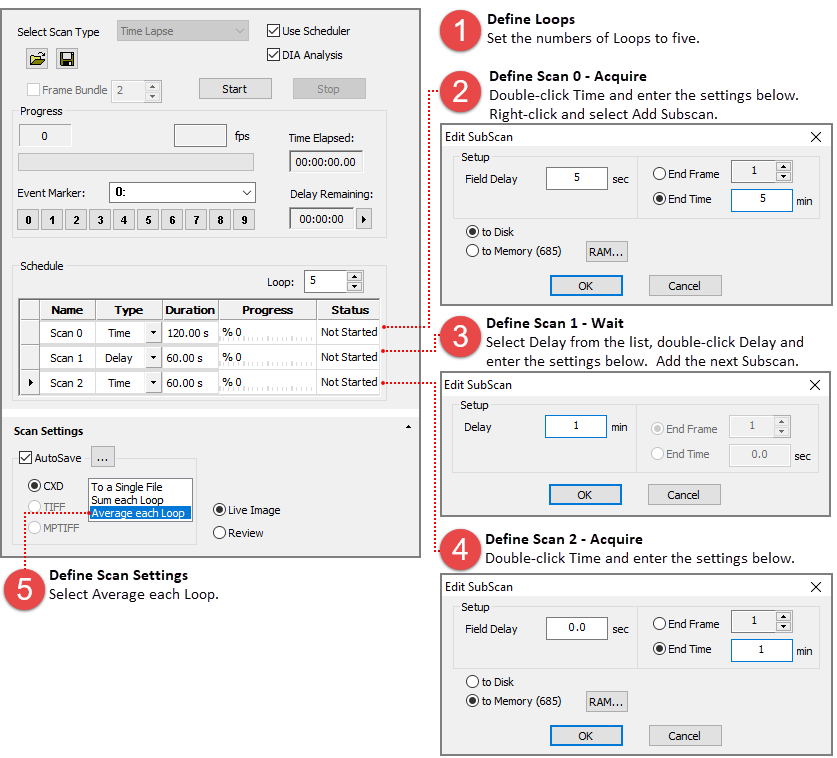Toggle the DIA Analysis checkbox
The height and width of the screenshot is (758, 837).
[x=275, y=55]
